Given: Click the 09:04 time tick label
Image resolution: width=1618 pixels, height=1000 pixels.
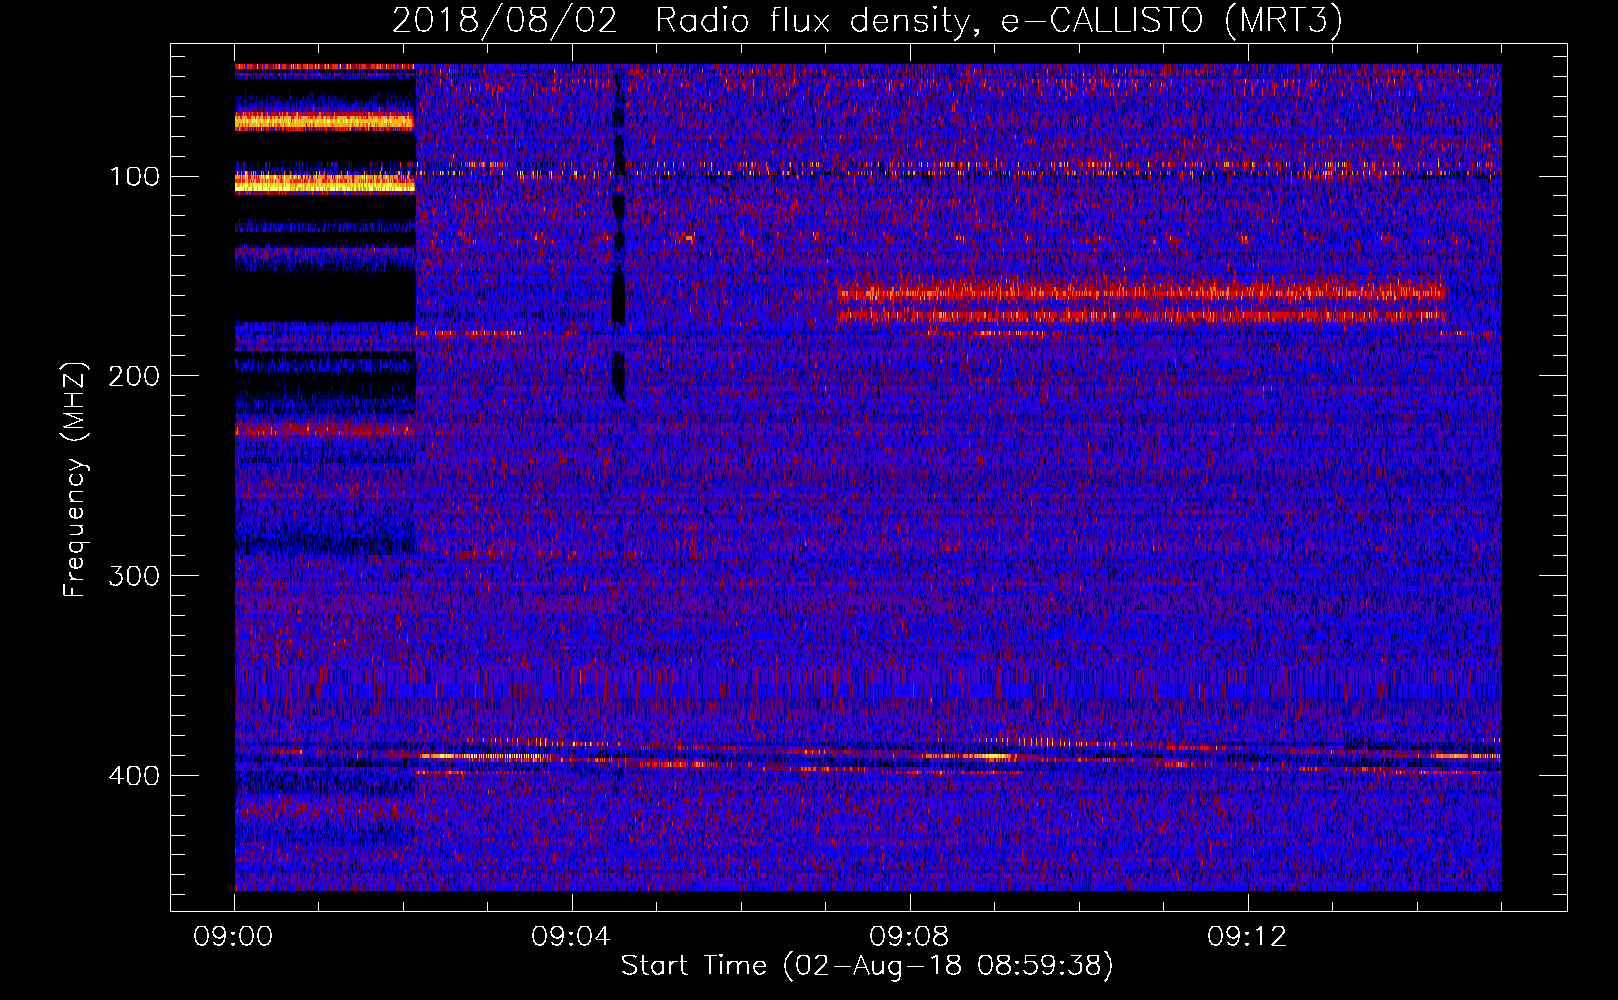Looking at the screenshot, I should pos(572,937).
